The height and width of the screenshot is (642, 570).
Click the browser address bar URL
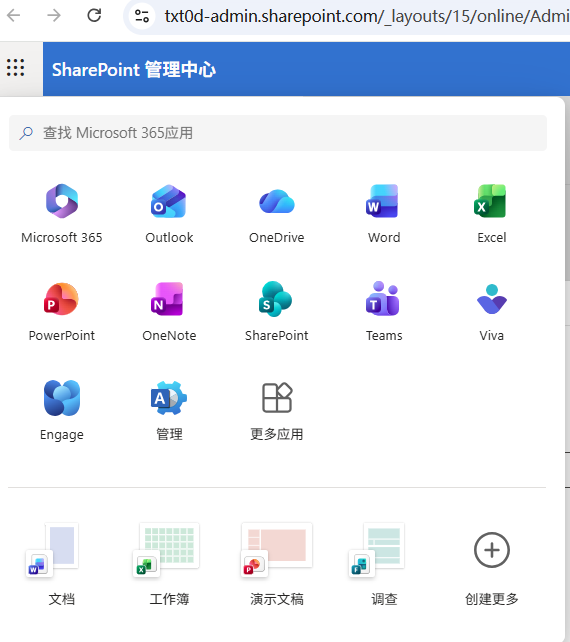tap(366, 16)
